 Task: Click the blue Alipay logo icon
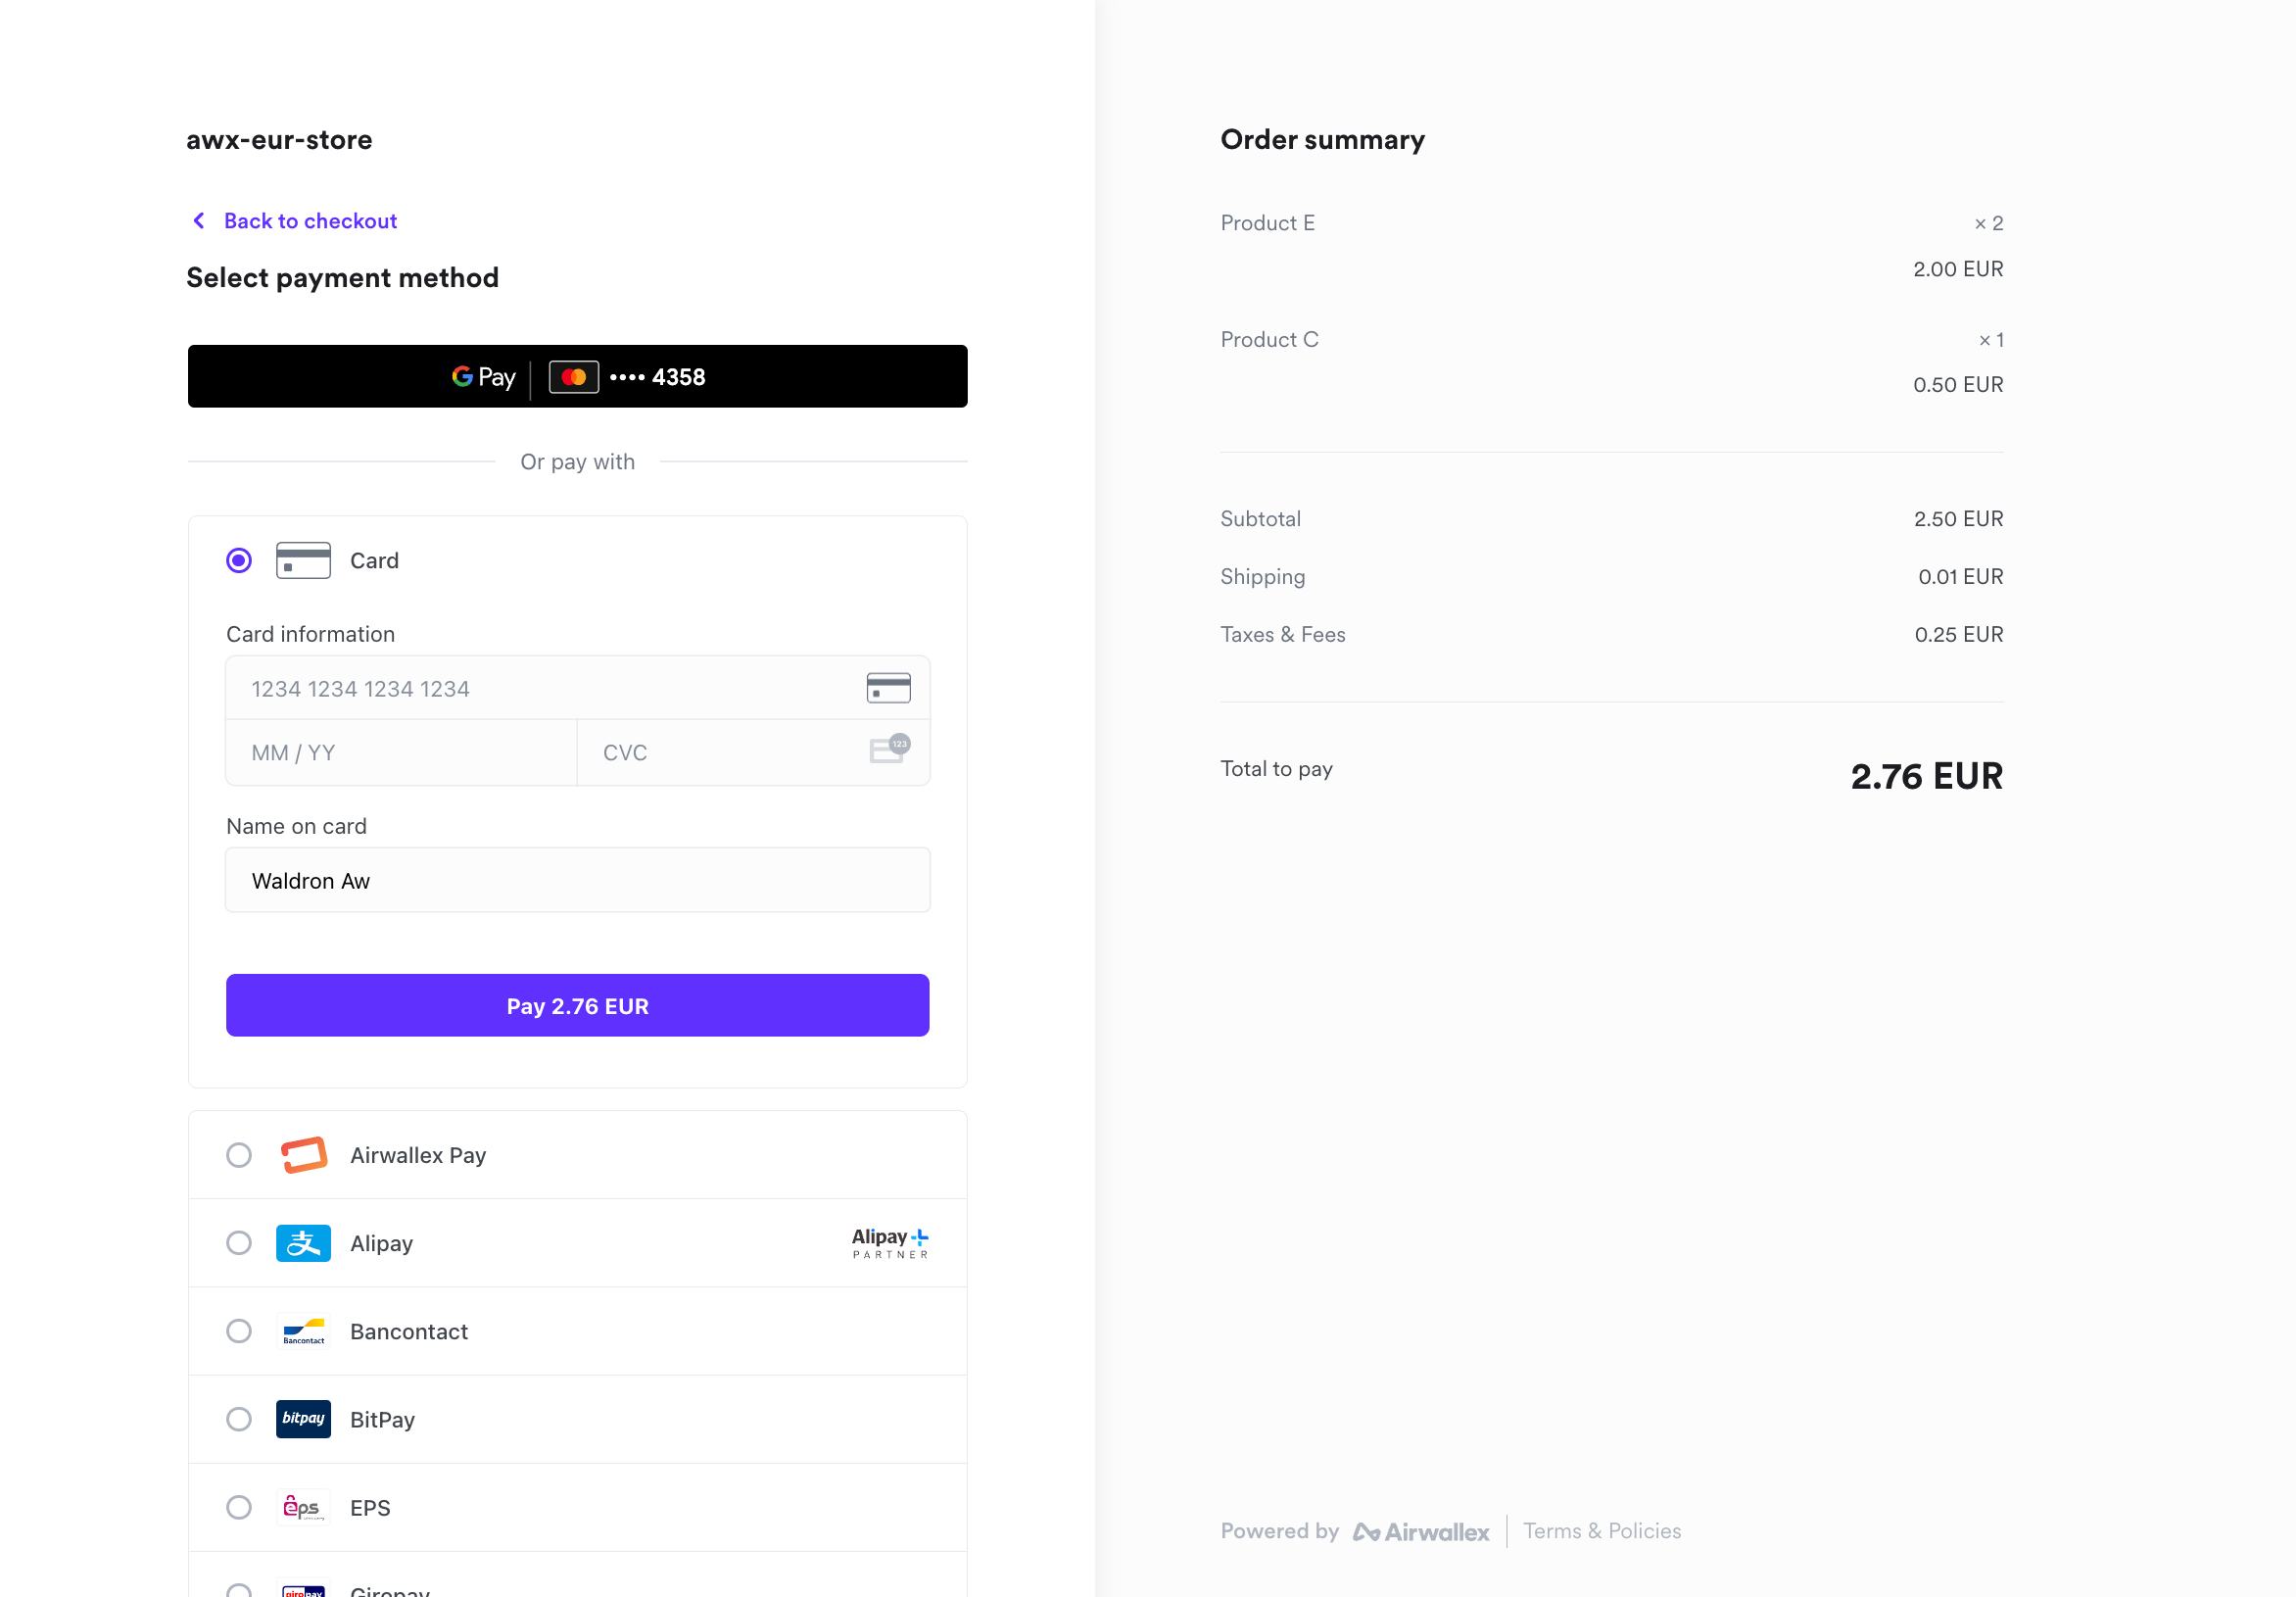303,1243
